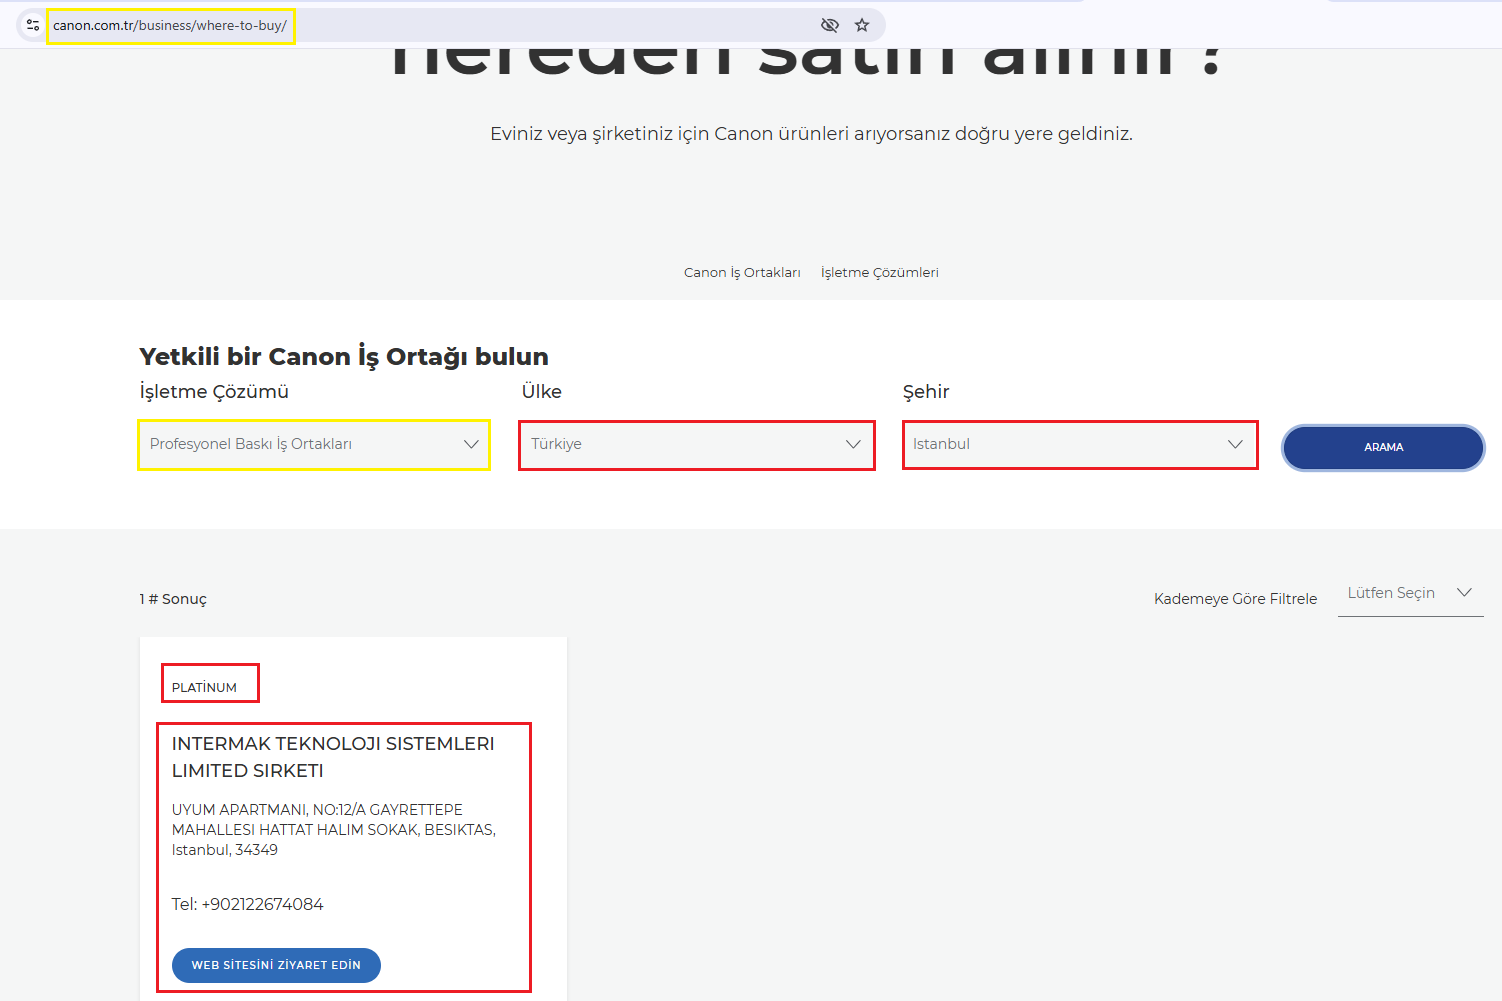Open the Şehir dropdown showing Istanbul
The image size is (1502, 1001).
[1080, 444]
